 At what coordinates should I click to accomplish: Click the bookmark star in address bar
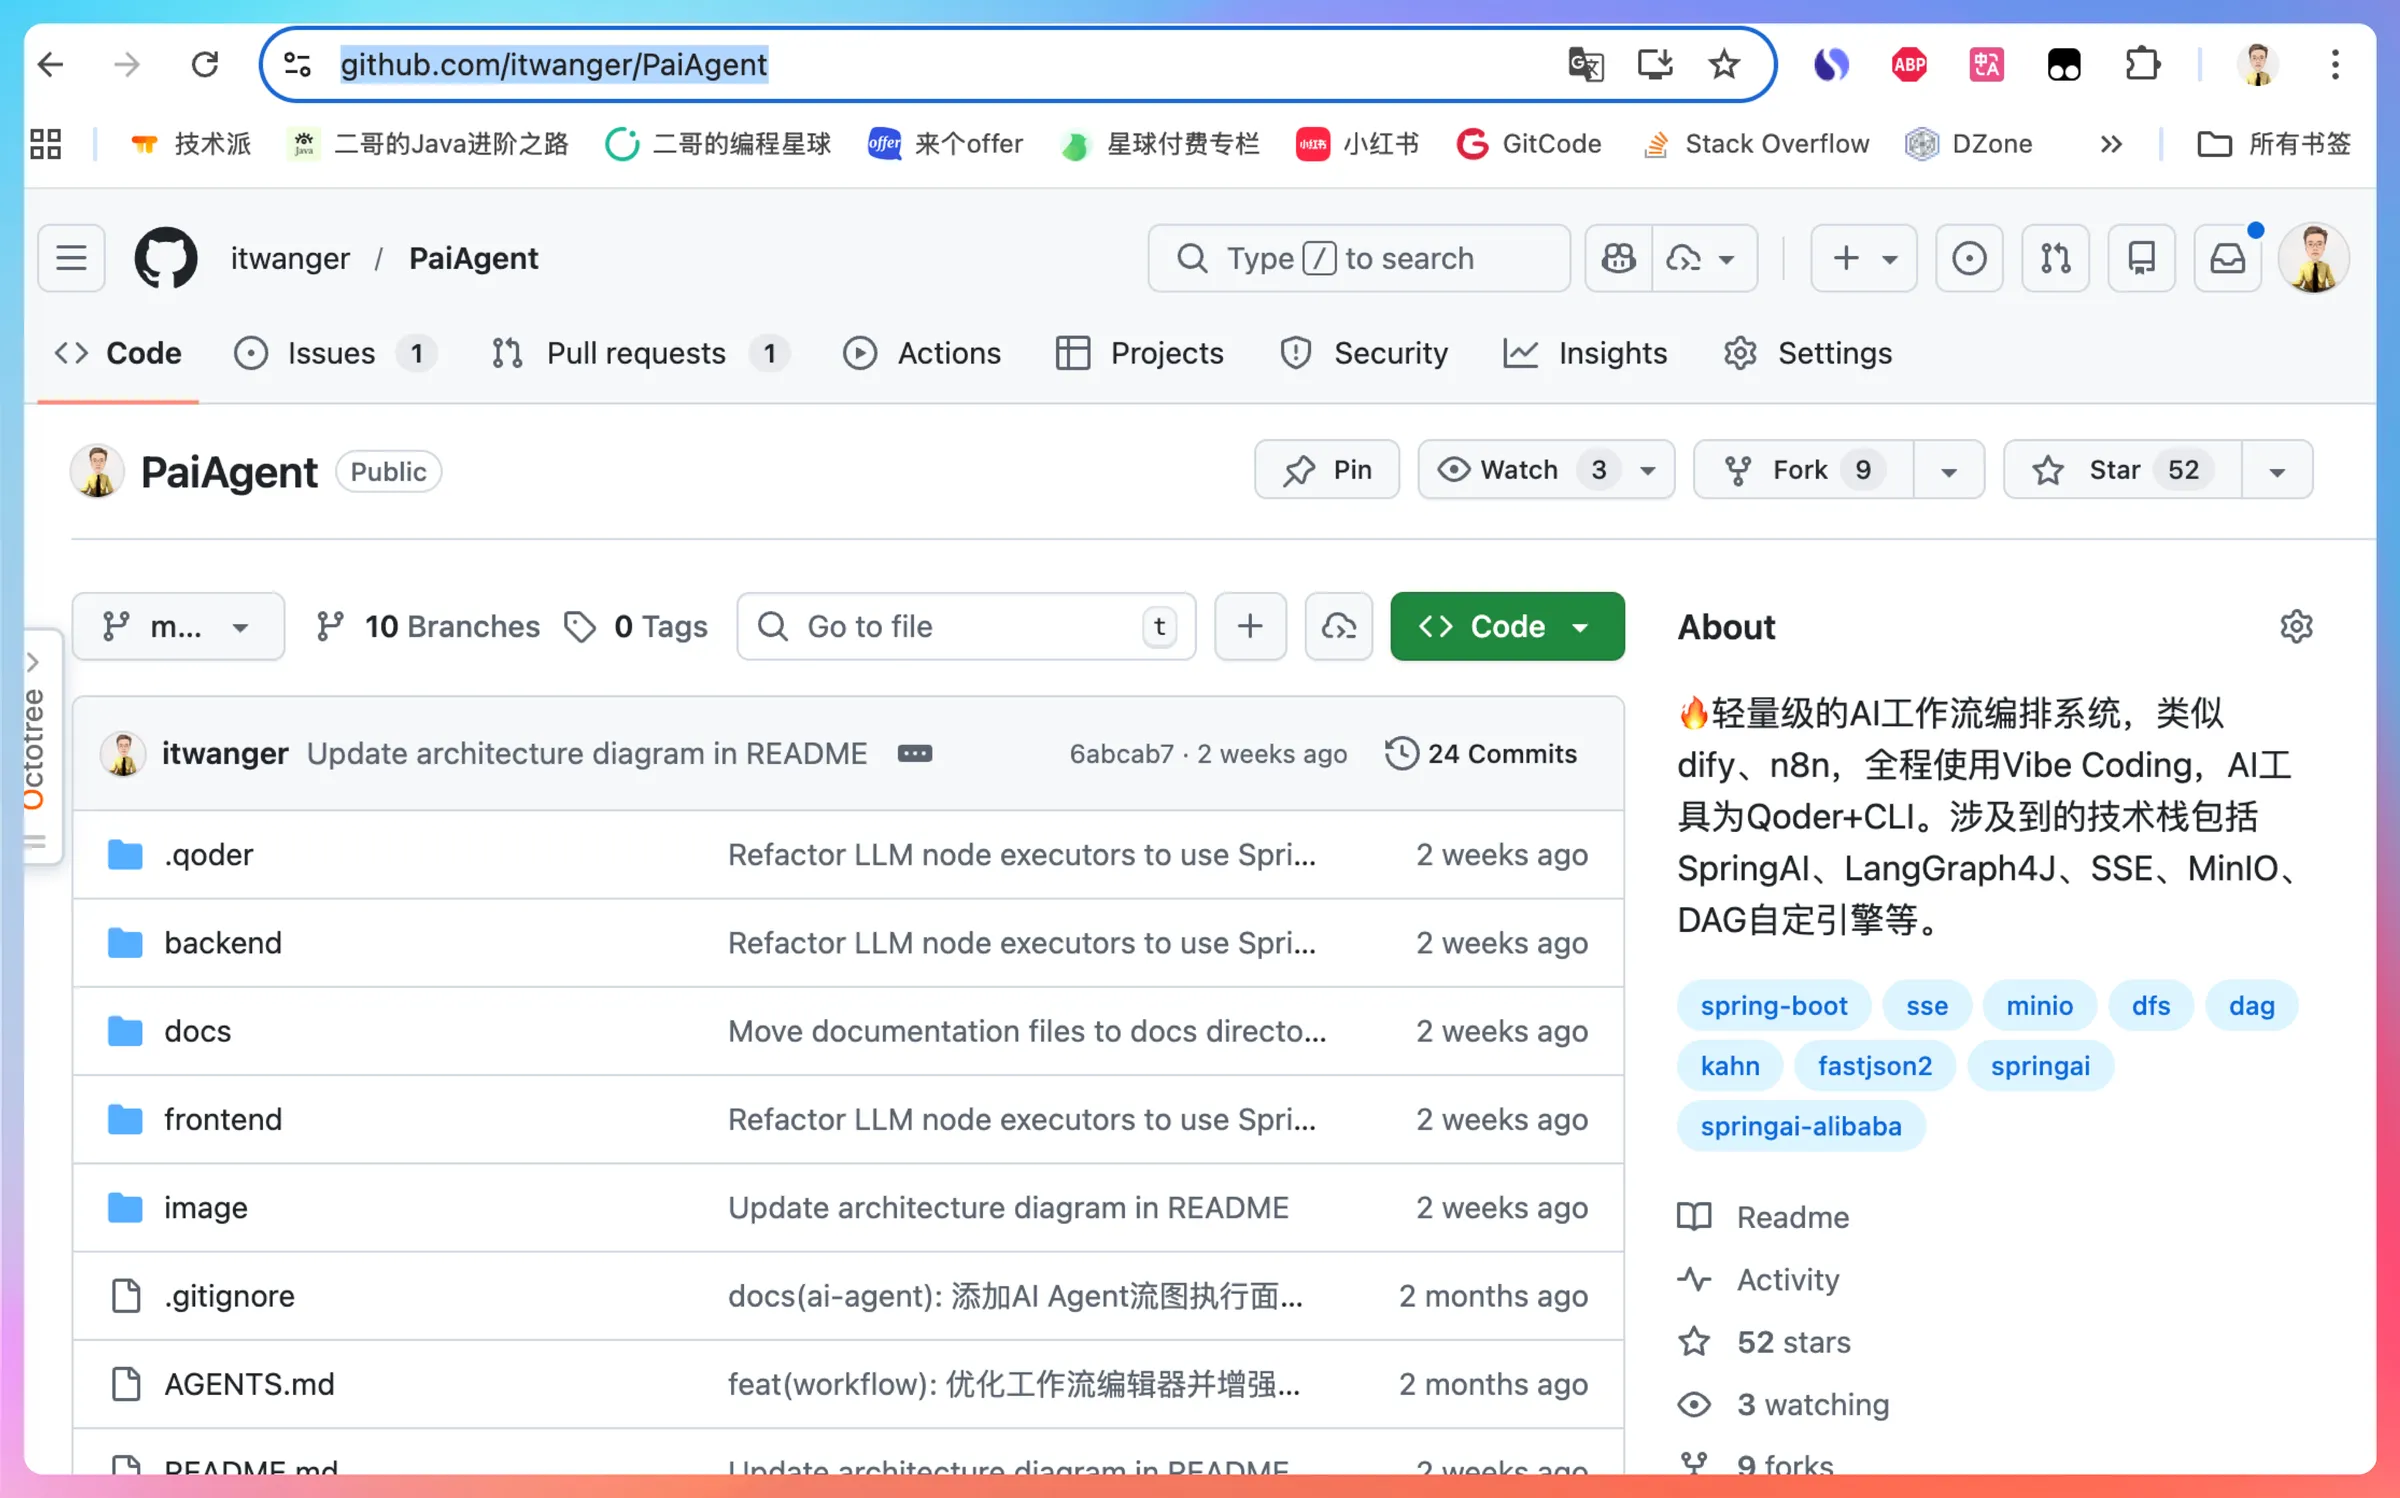click(1723, 65)
